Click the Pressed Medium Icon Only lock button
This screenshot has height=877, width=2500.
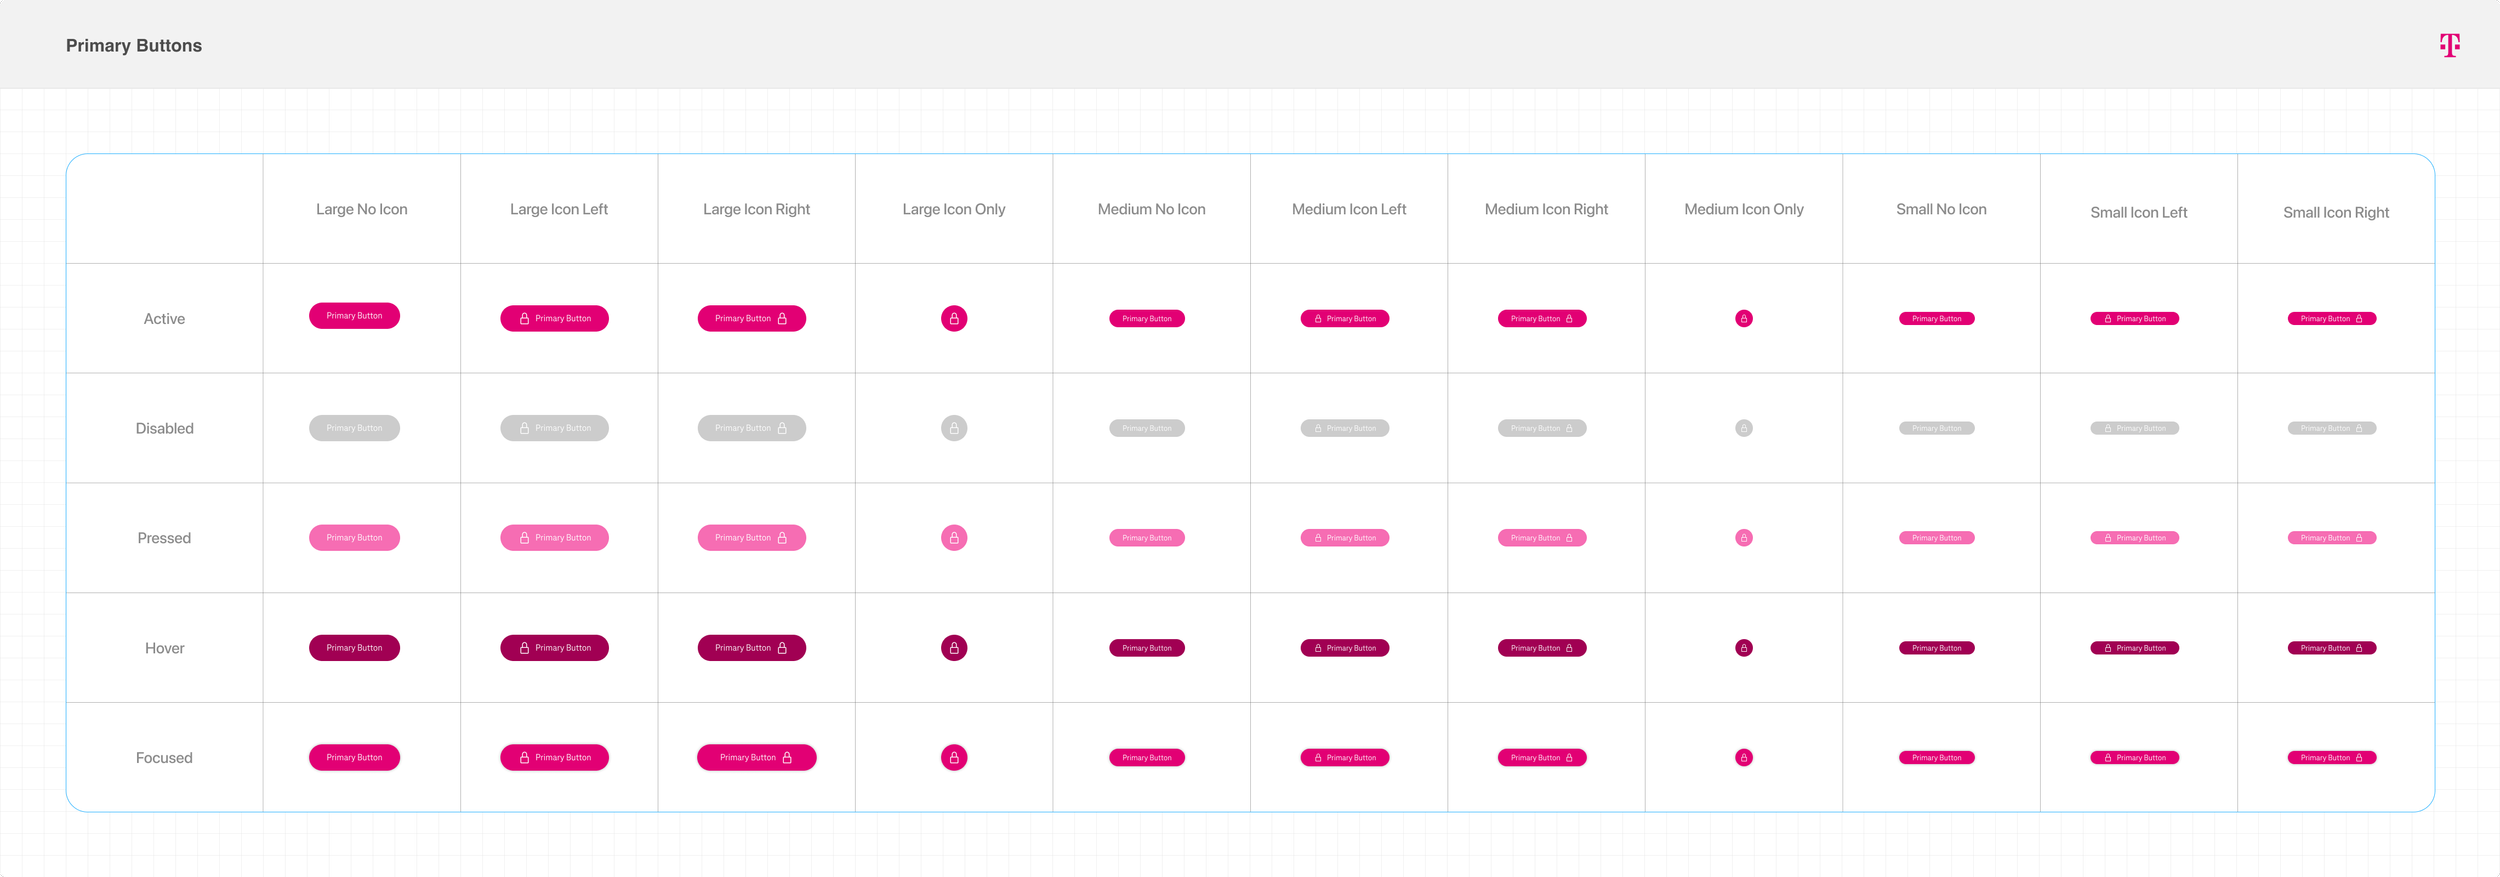pyautogui.click(x=1744, y=538)
